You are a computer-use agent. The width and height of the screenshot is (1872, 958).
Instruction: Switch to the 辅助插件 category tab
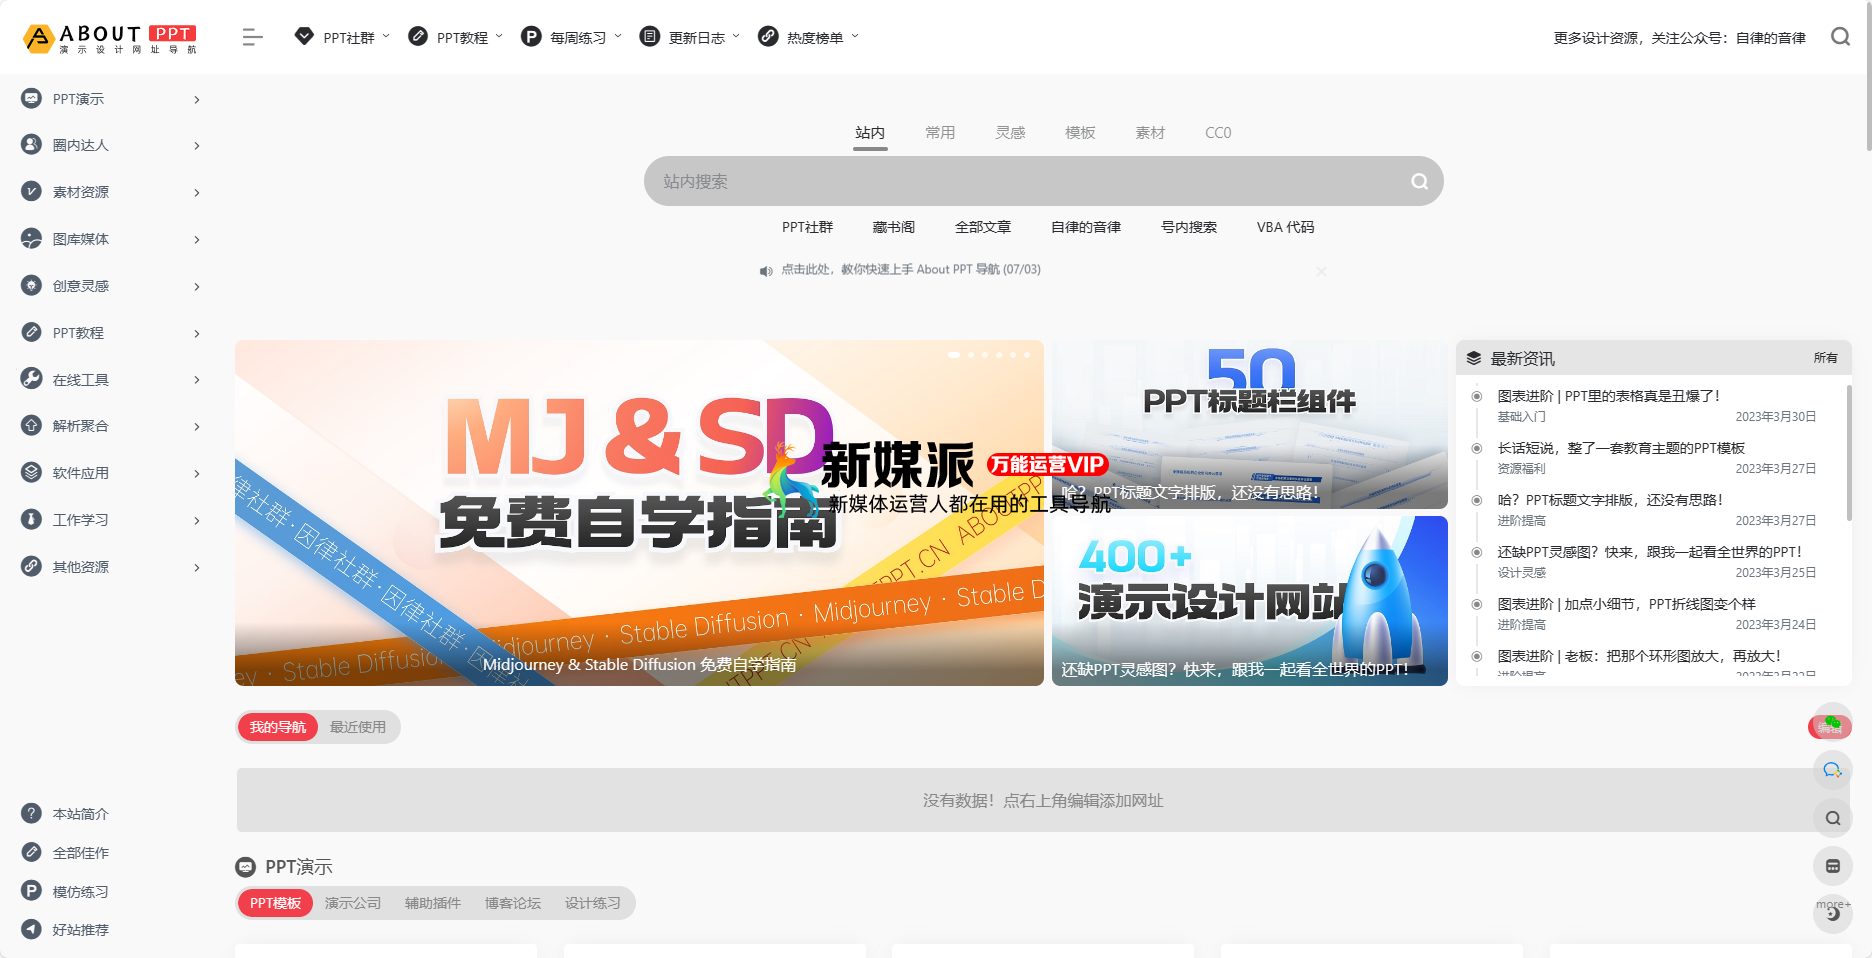[433, 903]
